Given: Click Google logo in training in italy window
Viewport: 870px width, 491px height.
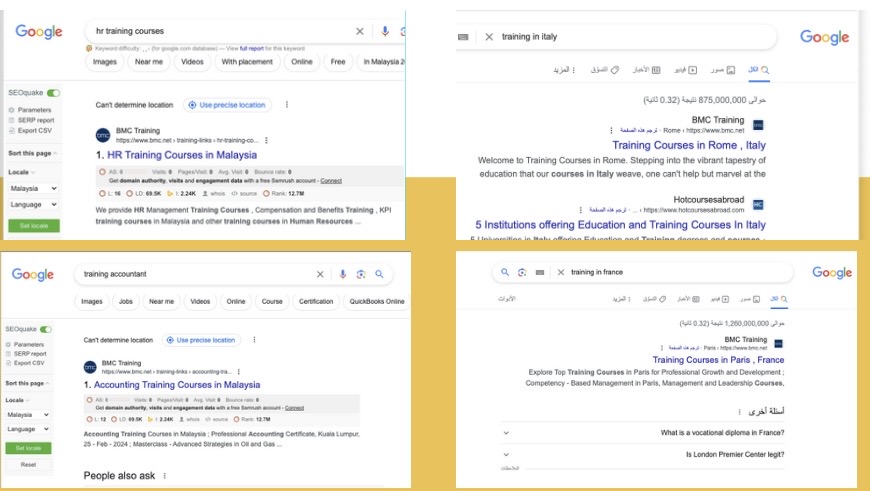Looking at the screenshot, I should 824,37.
